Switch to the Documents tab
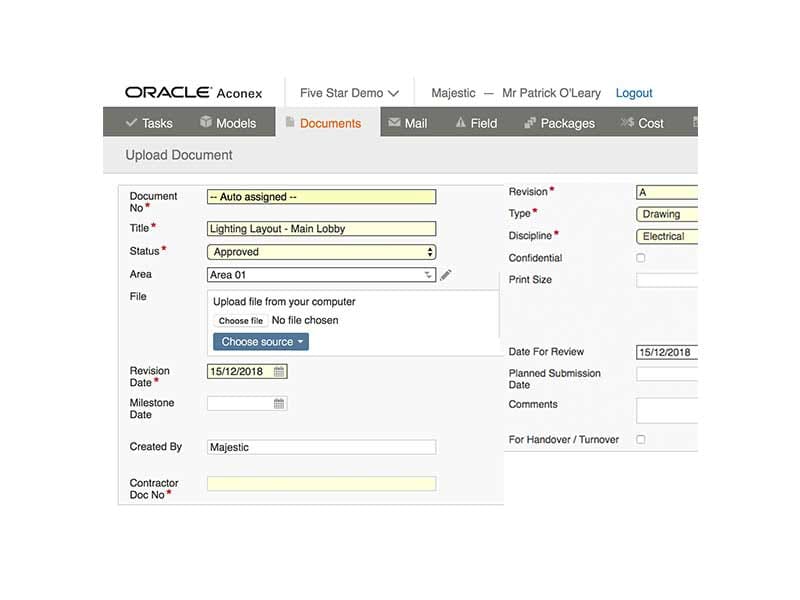This screenshot has width=800, height=600. (332, 123)
